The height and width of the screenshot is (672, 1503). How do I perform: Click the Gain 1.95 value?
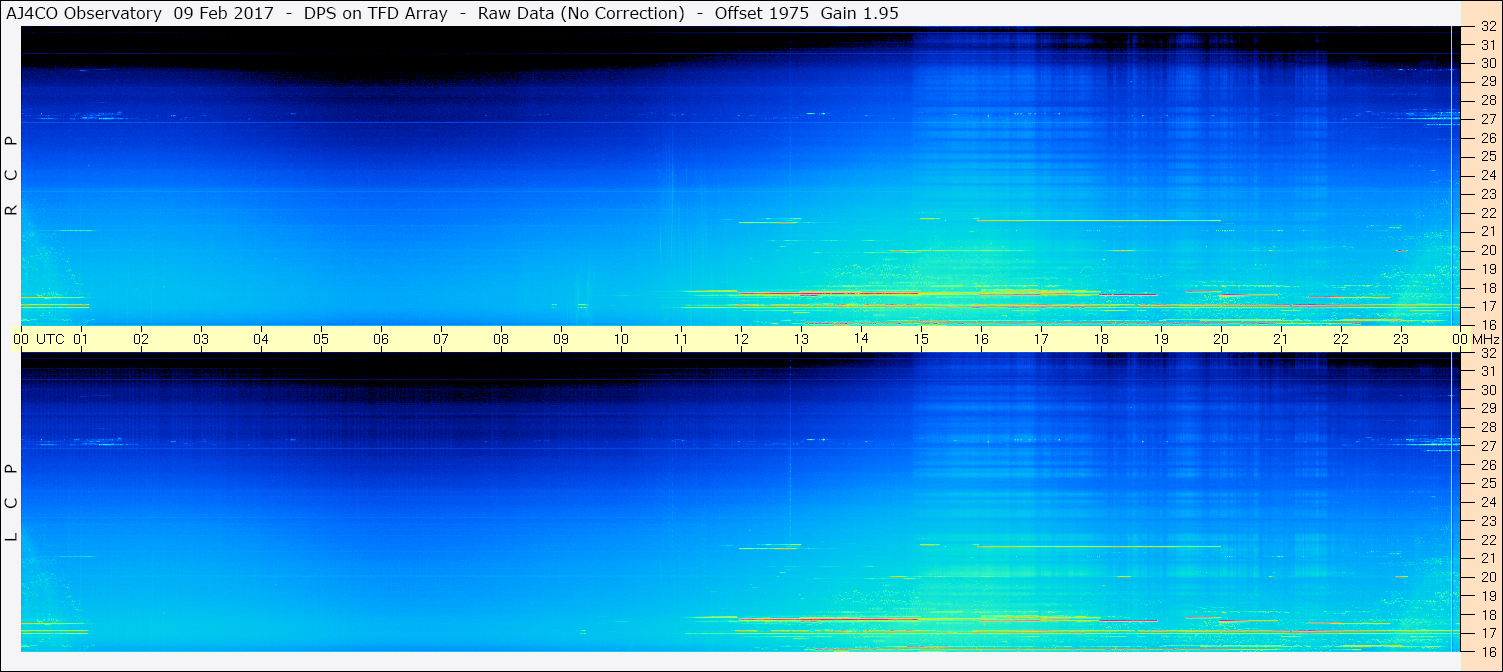859,14
